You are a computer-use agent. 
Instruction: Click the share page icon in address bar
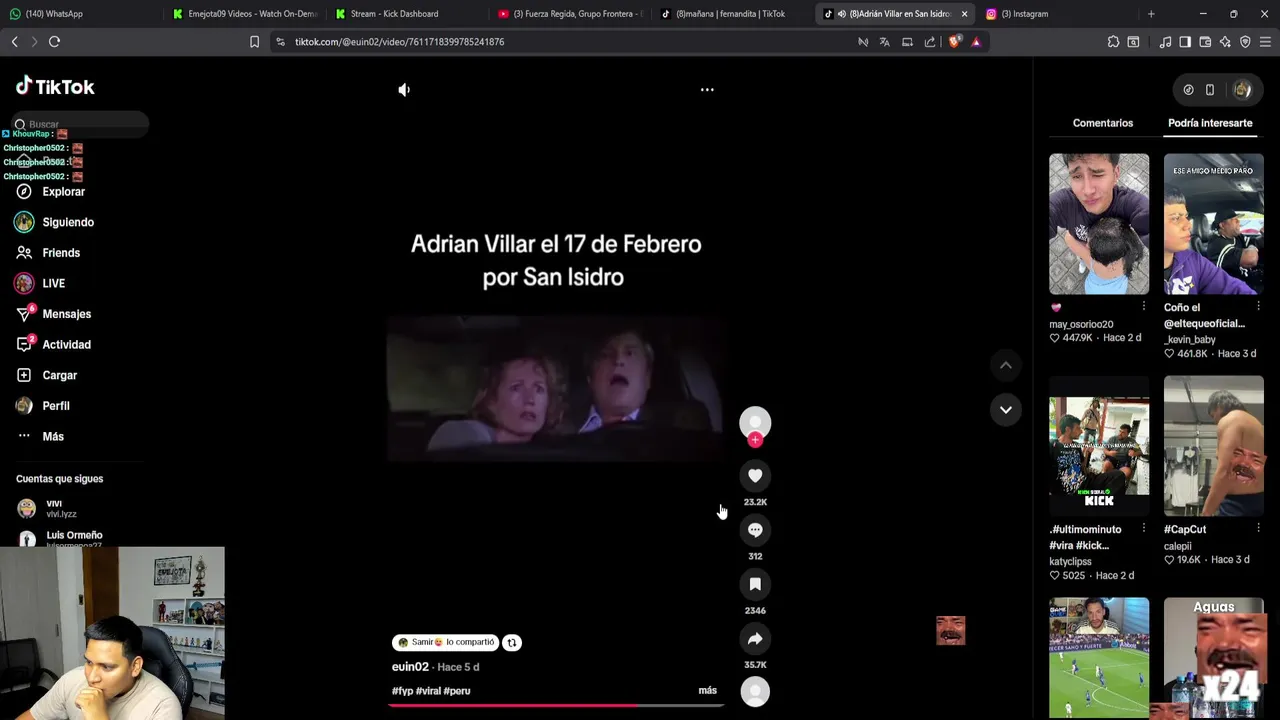pyautogui.click(x=930, y=42)
